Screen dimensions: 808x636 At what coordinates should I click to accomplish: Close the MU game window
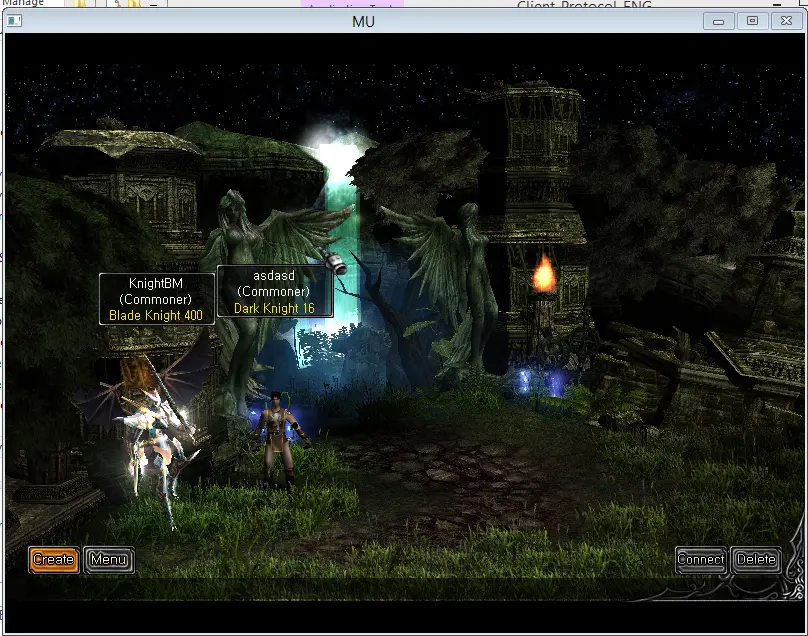pyautogui.click(x=786, y=21)
